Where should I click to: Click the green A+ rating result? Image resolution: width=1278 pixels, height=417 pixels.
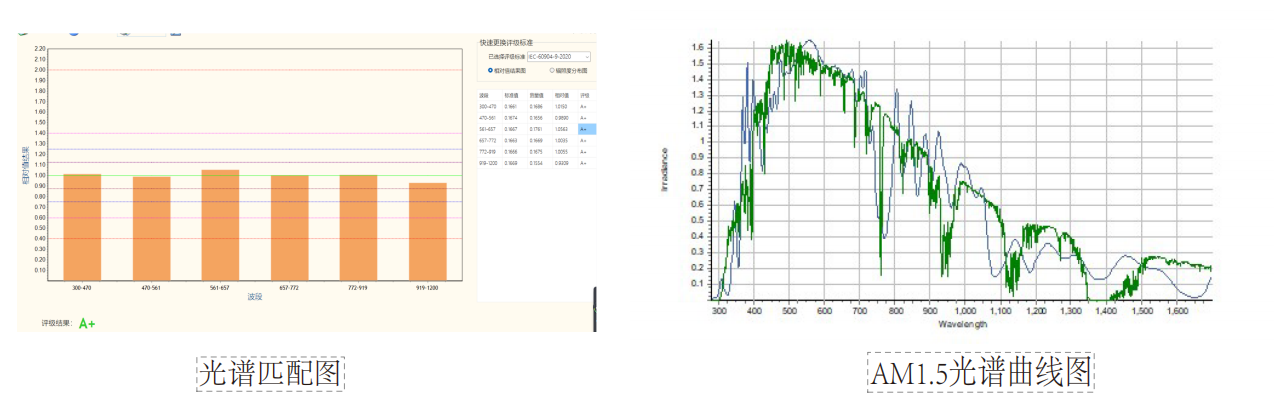point(87,324)
